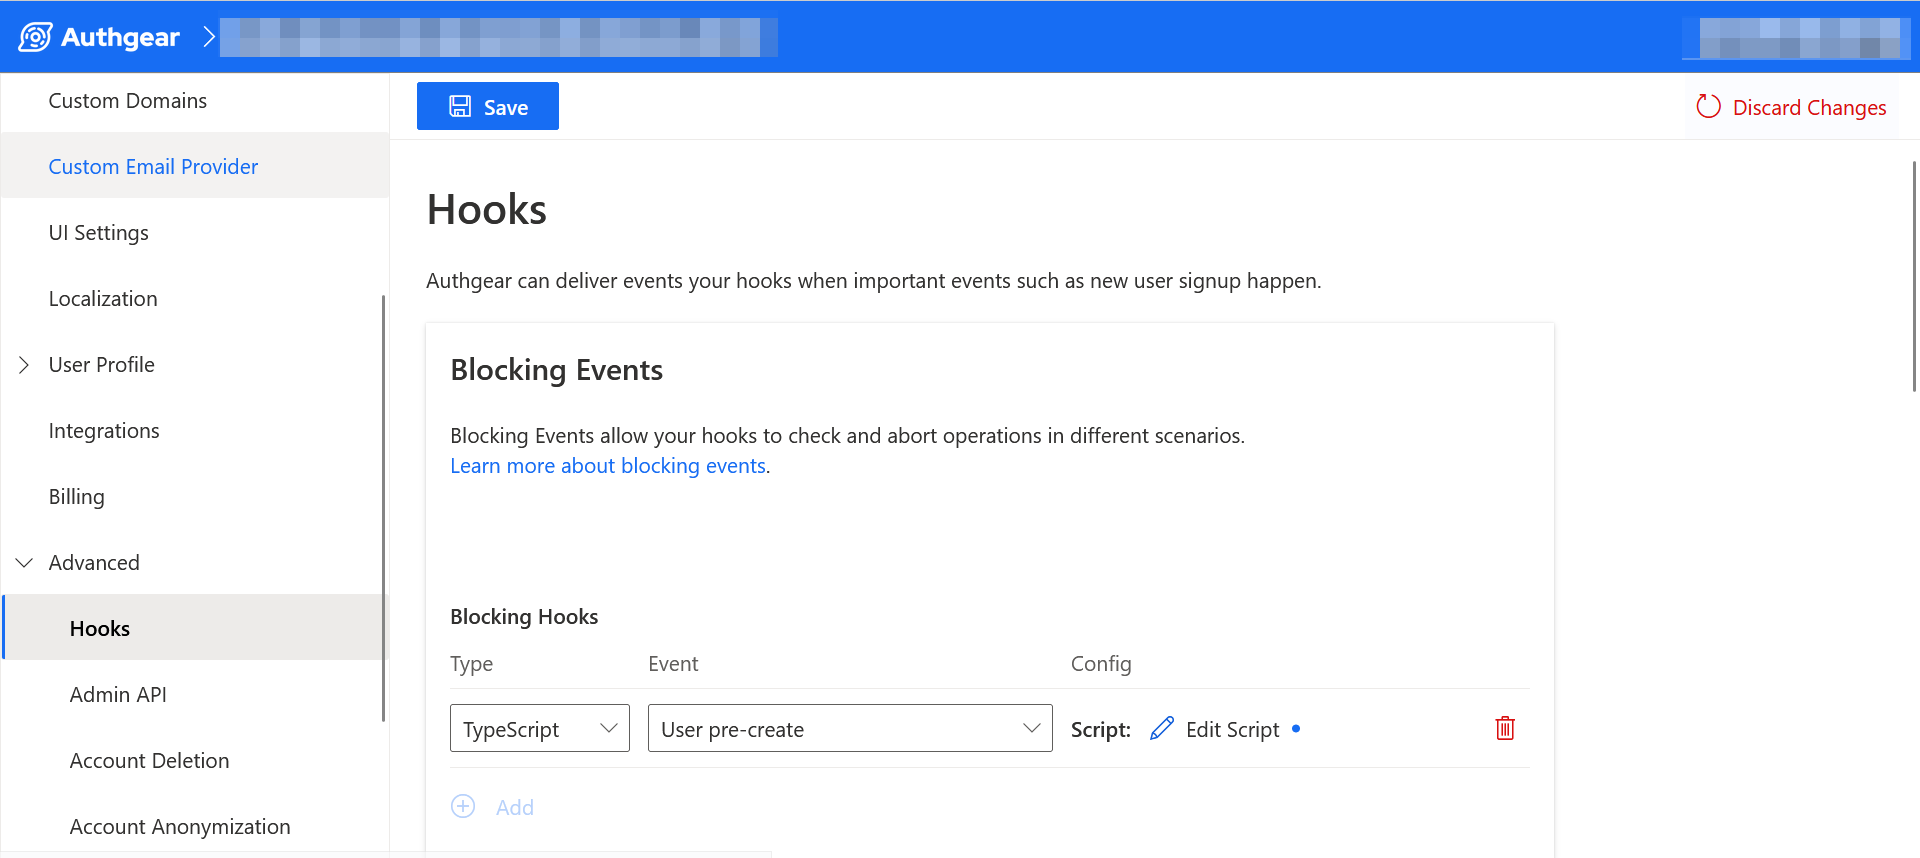This screenshot has height=858, width=1920.
Task: Click the floppy disk Save icon
Action: 460,107
